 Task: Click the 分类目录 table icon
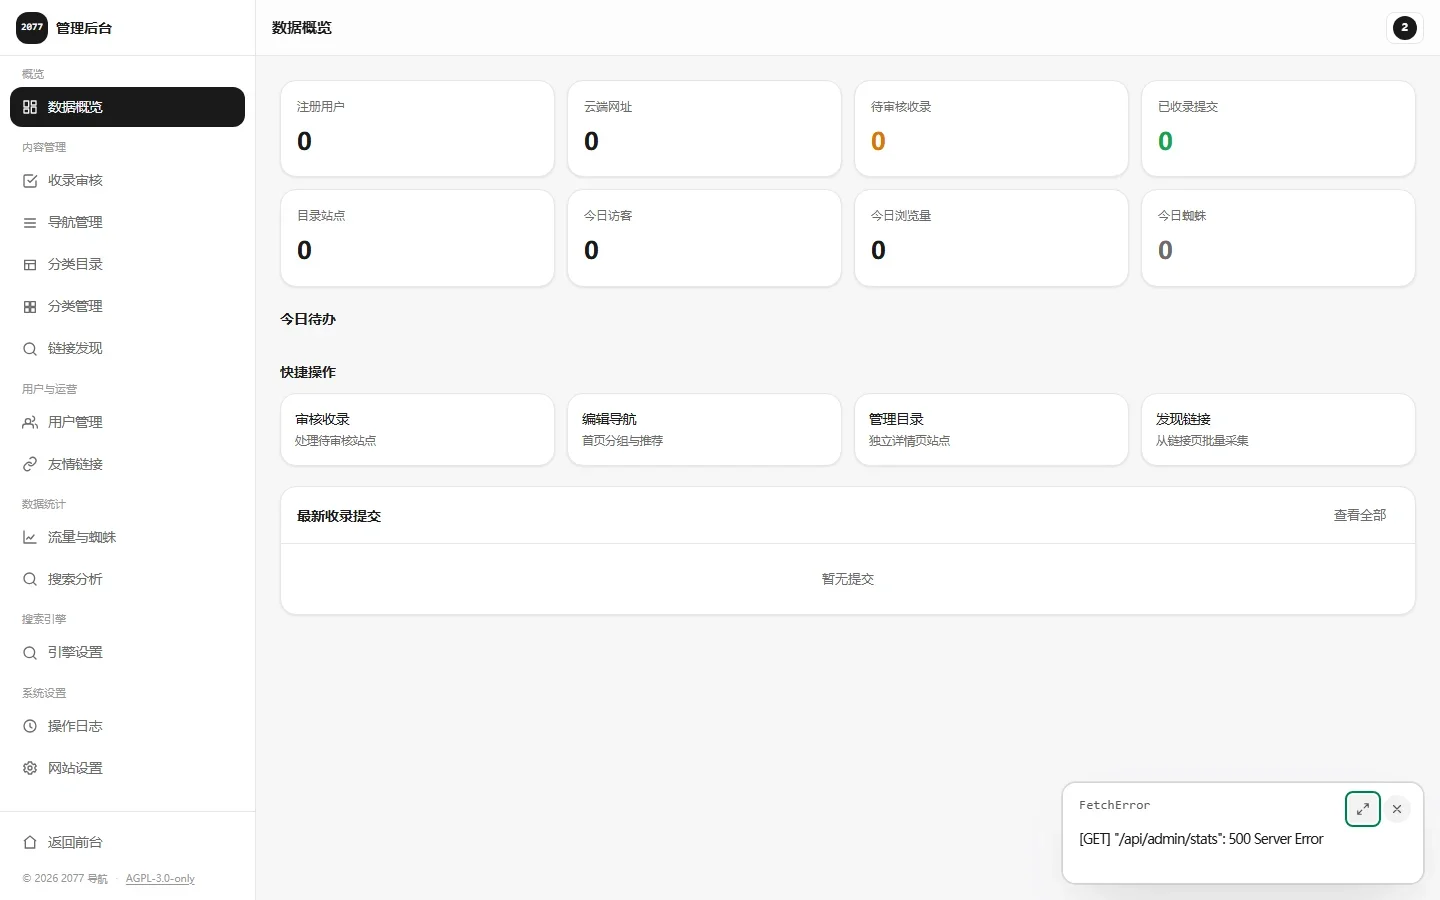click(x=30, y=265)
